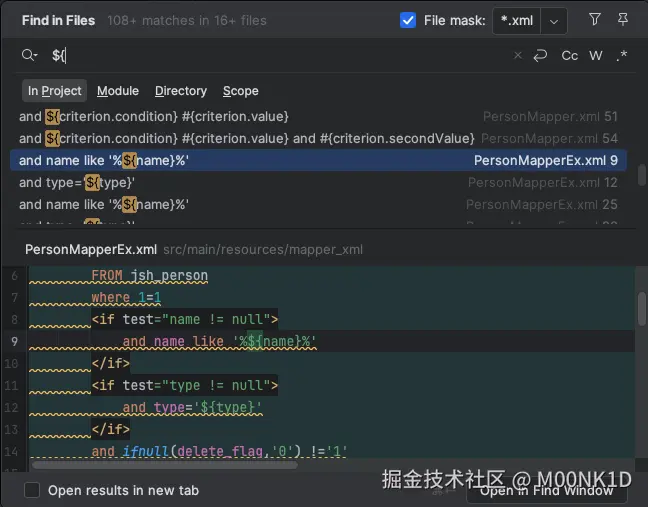
Task: Click path src/main/resources/mapper_xml
Action: coord(263,250)
